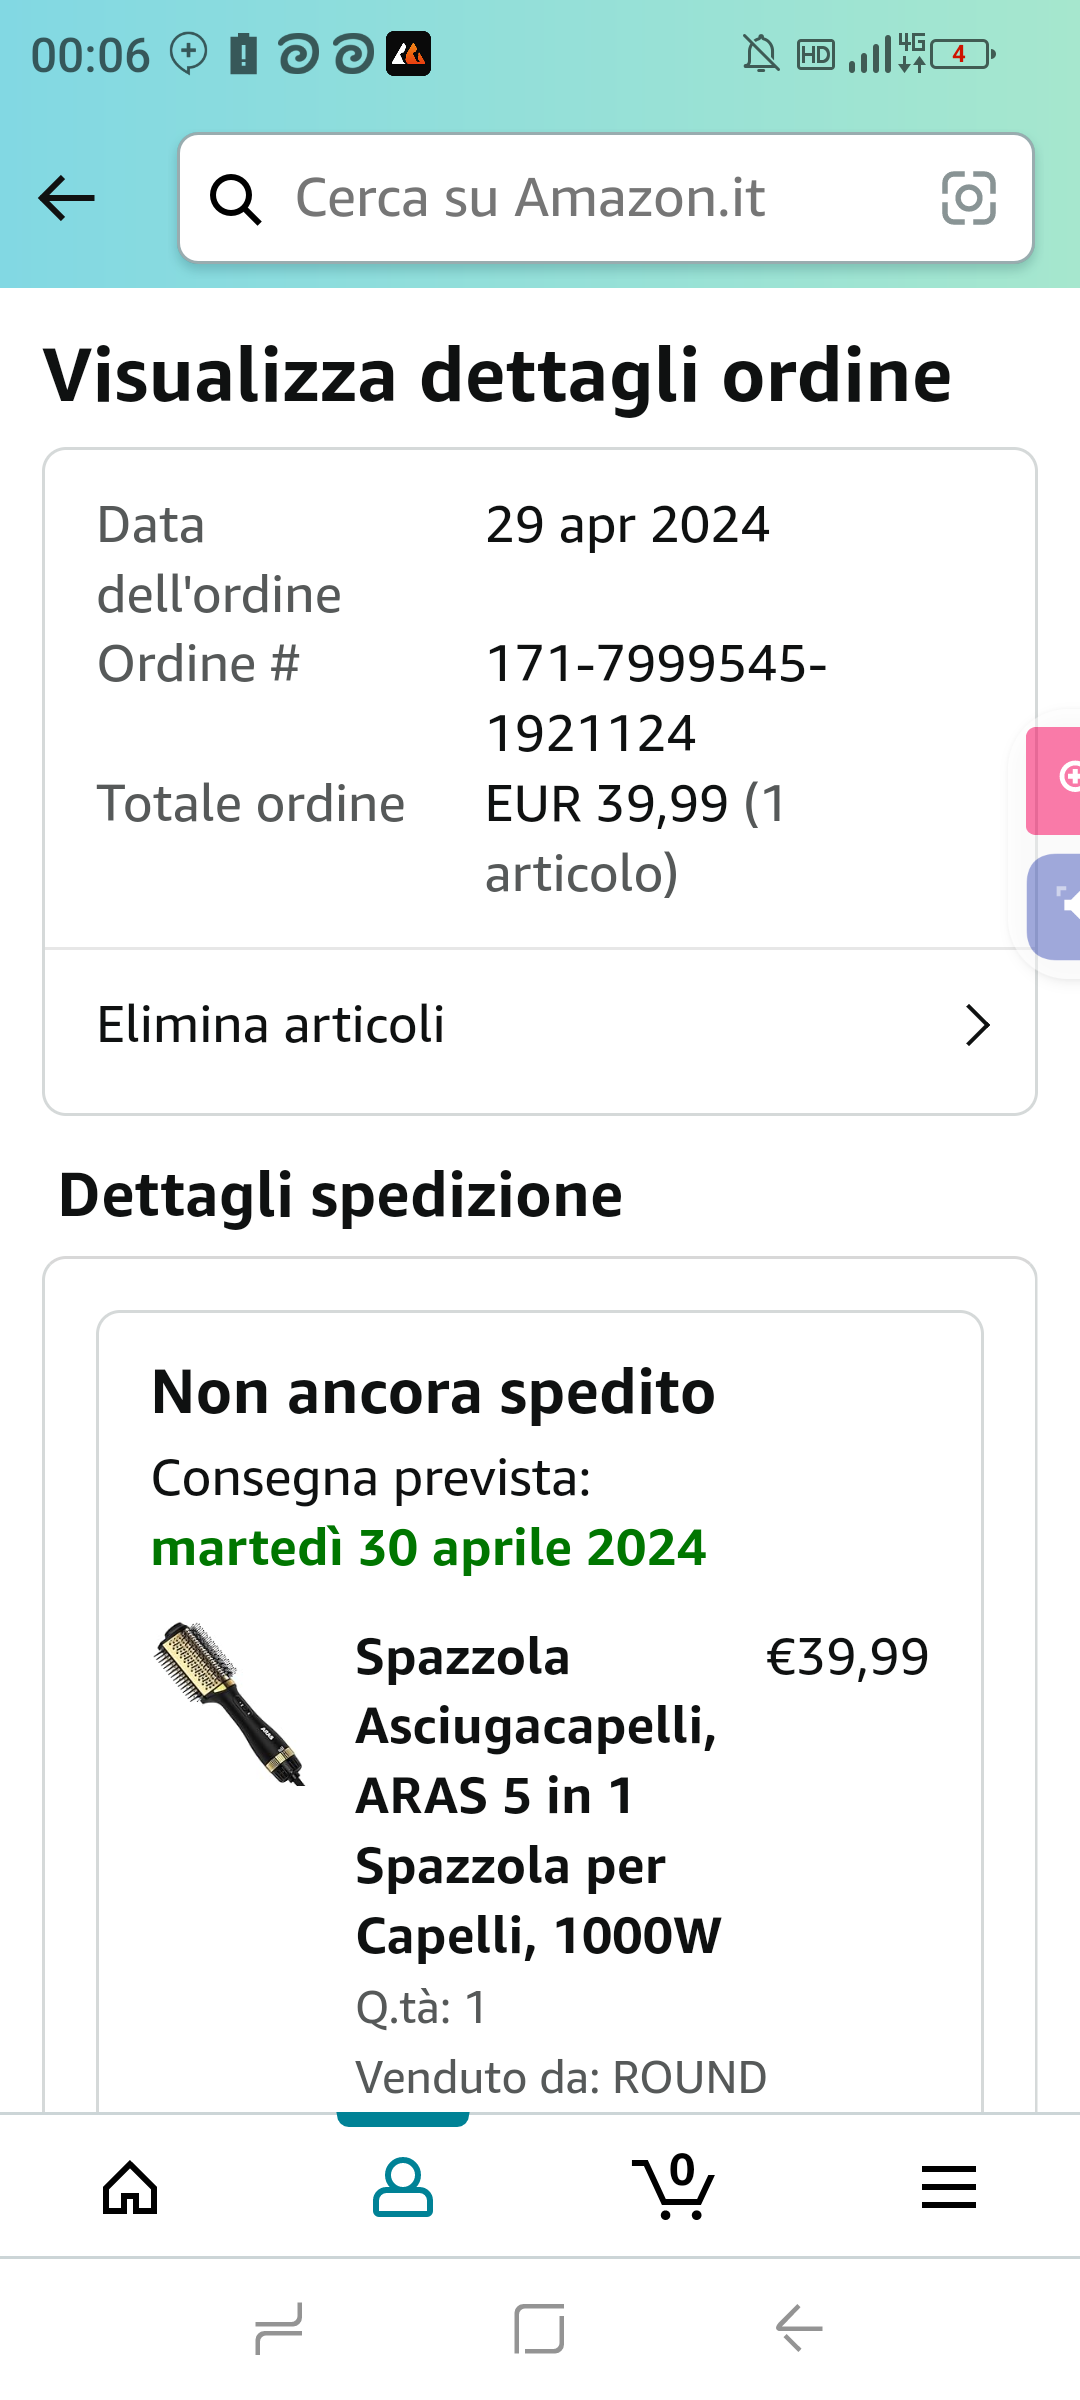
Task: Tap the battery indicator in status bar
Action: [962, 54]
